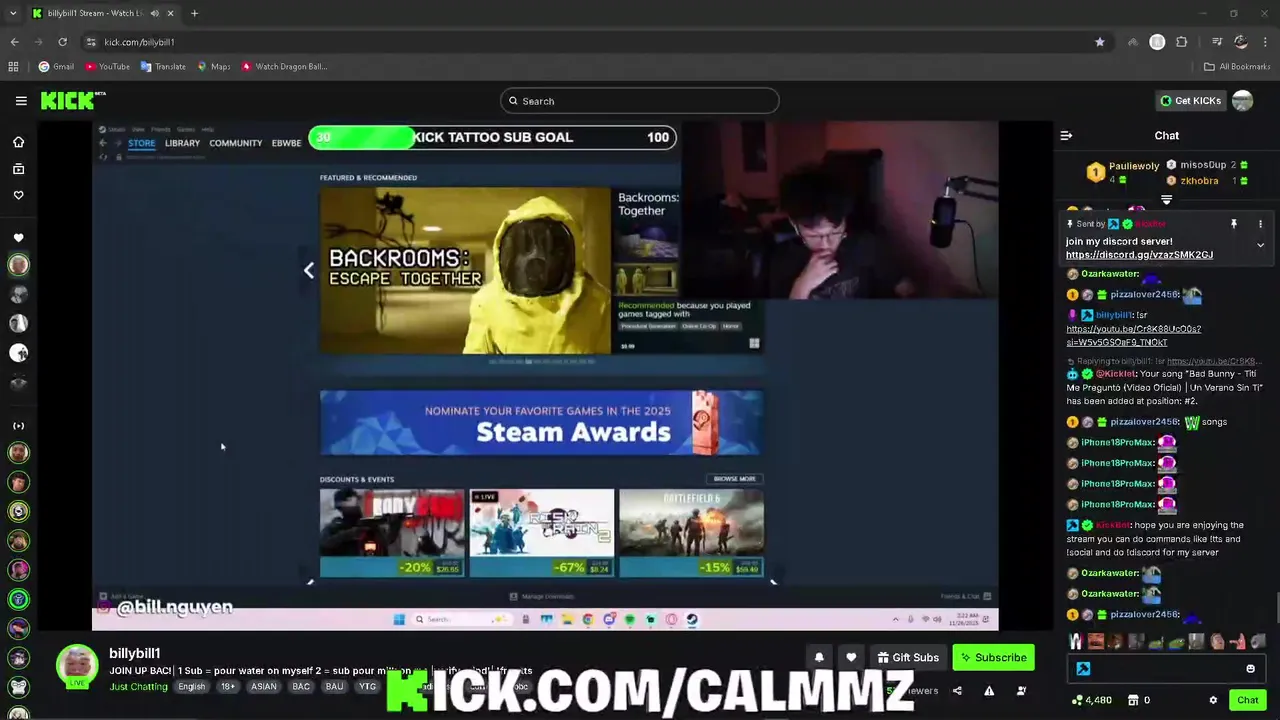Image resolution: width=1280 pixels, height=720 pixels.
Task: Share the stream via share icon
Action: coord(957,691)
